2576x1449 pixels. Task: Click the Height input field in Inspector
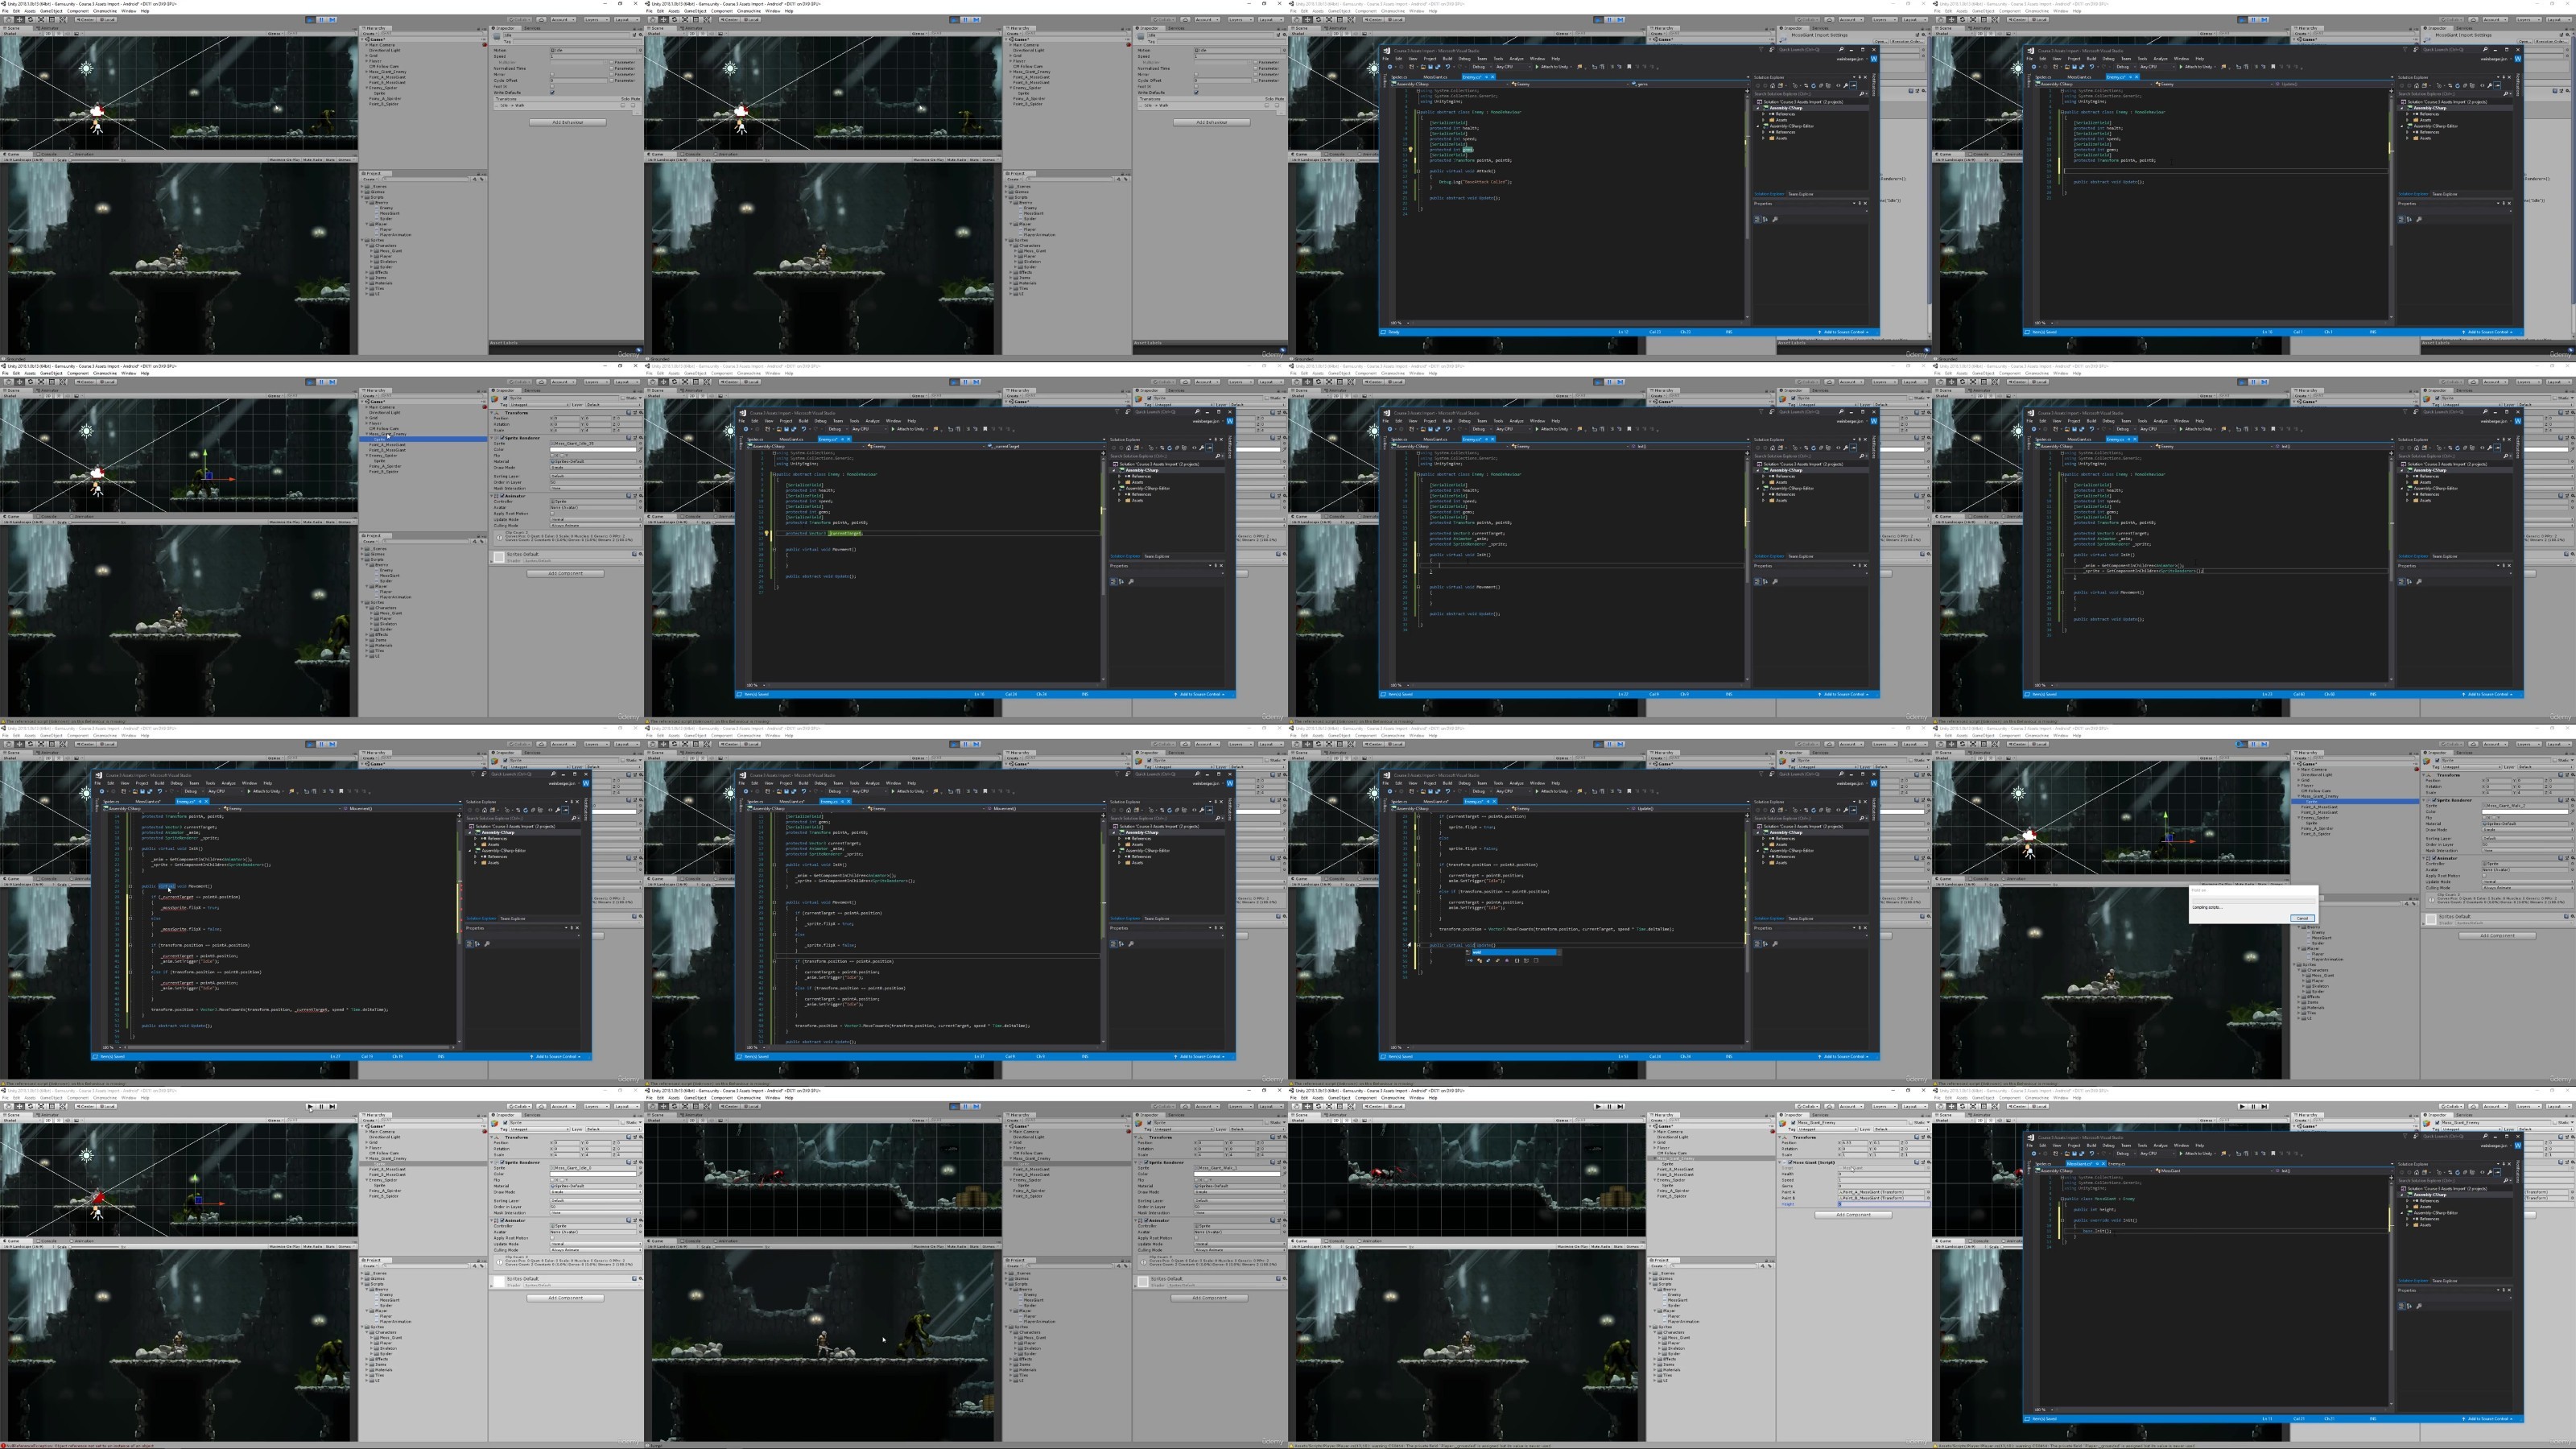click(1885, 1204)
